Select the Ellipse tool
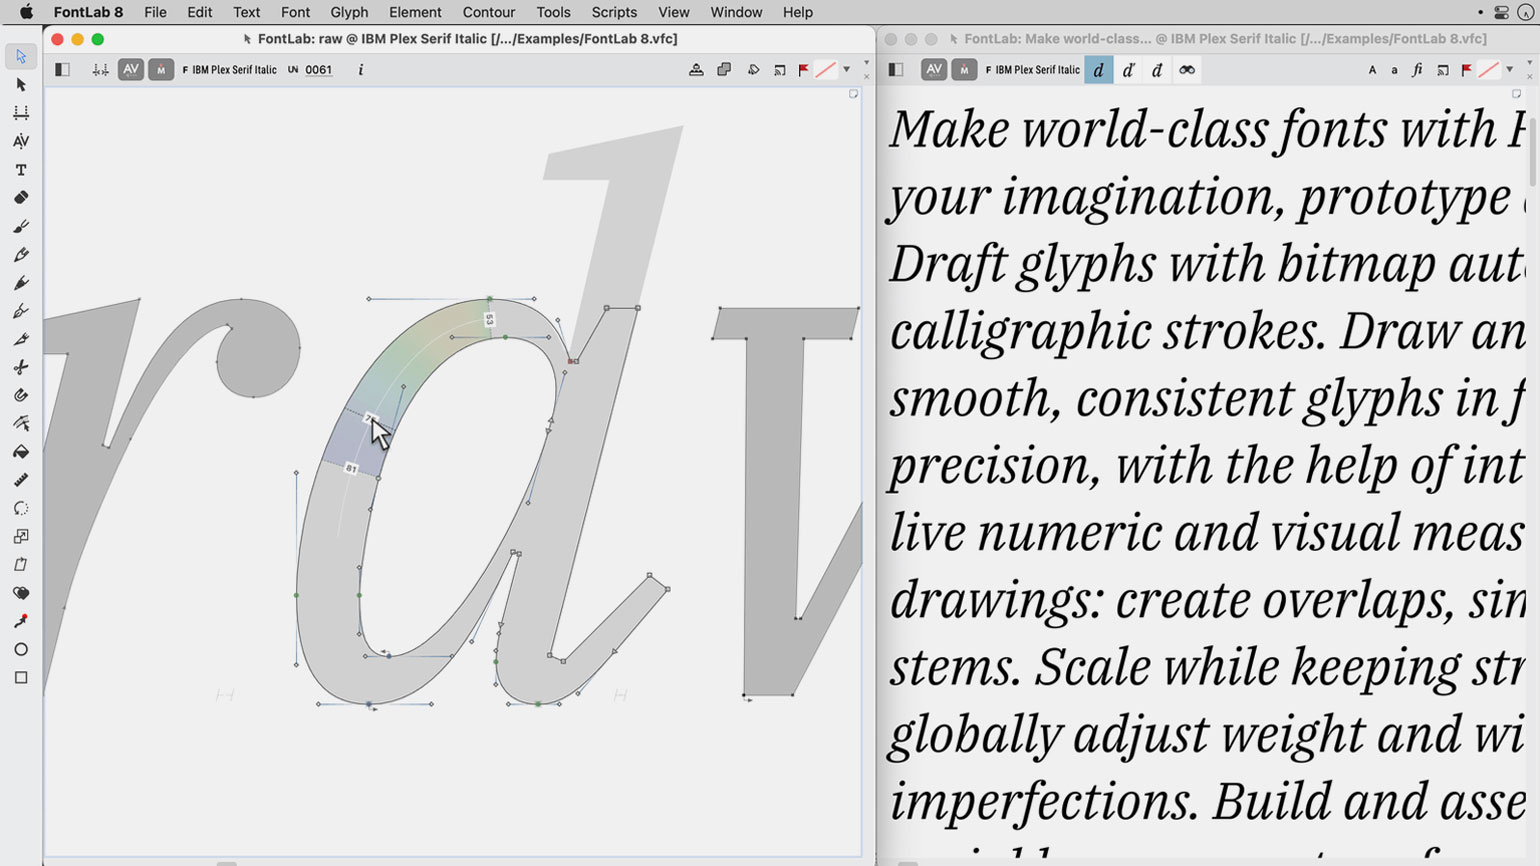The width and height of the screenshot is (1540, 866). pyautogui.click(x=21, y=649)
